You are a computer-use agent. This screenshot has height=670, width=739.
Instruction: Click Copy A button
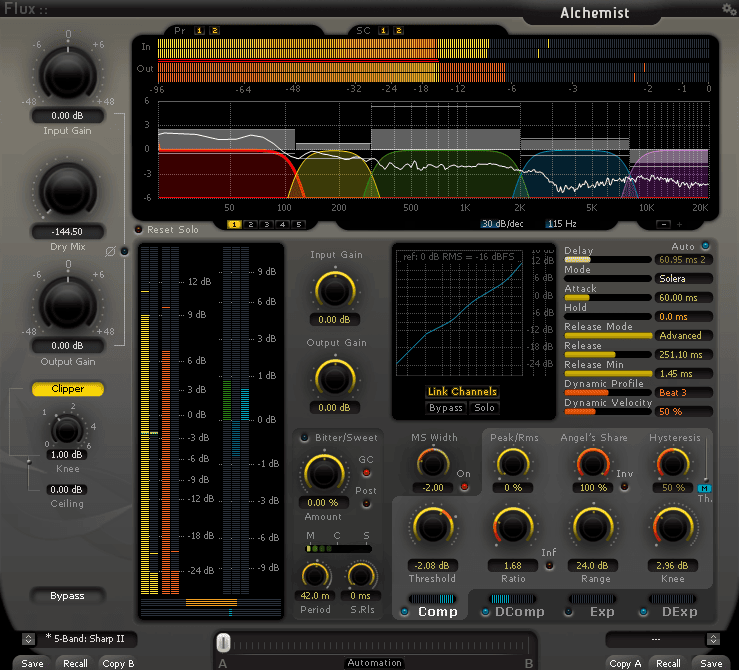click(625, 663)
